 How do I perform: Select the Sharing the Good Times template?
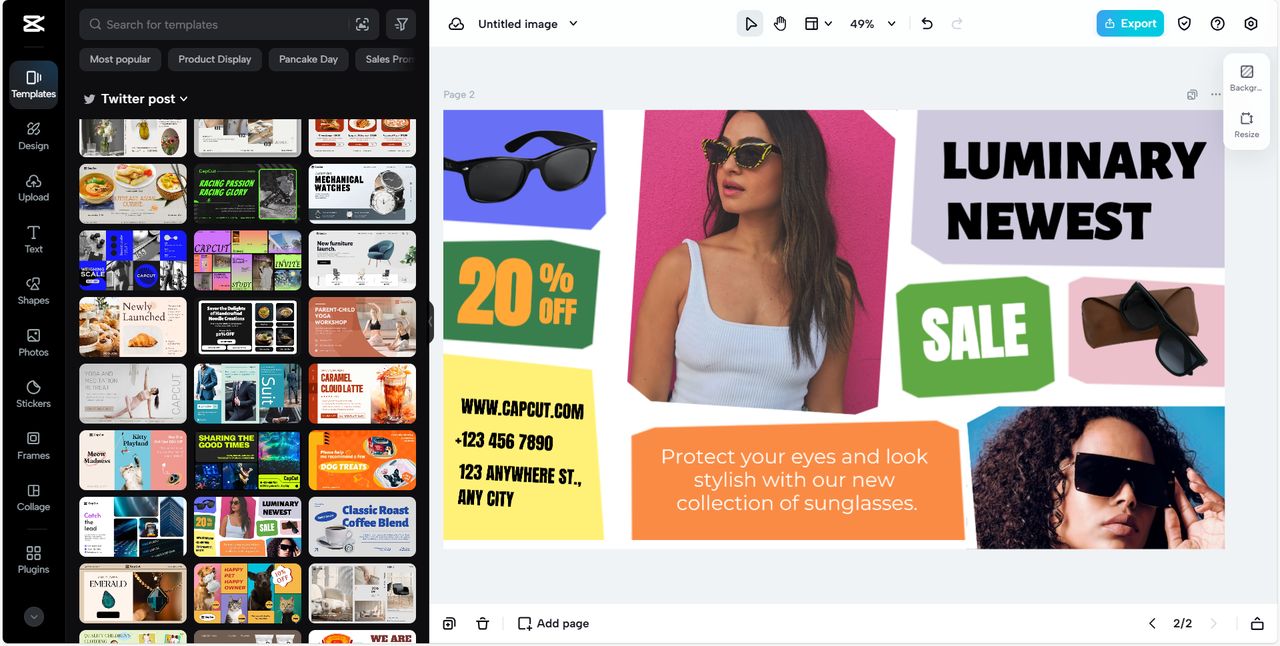247,460
